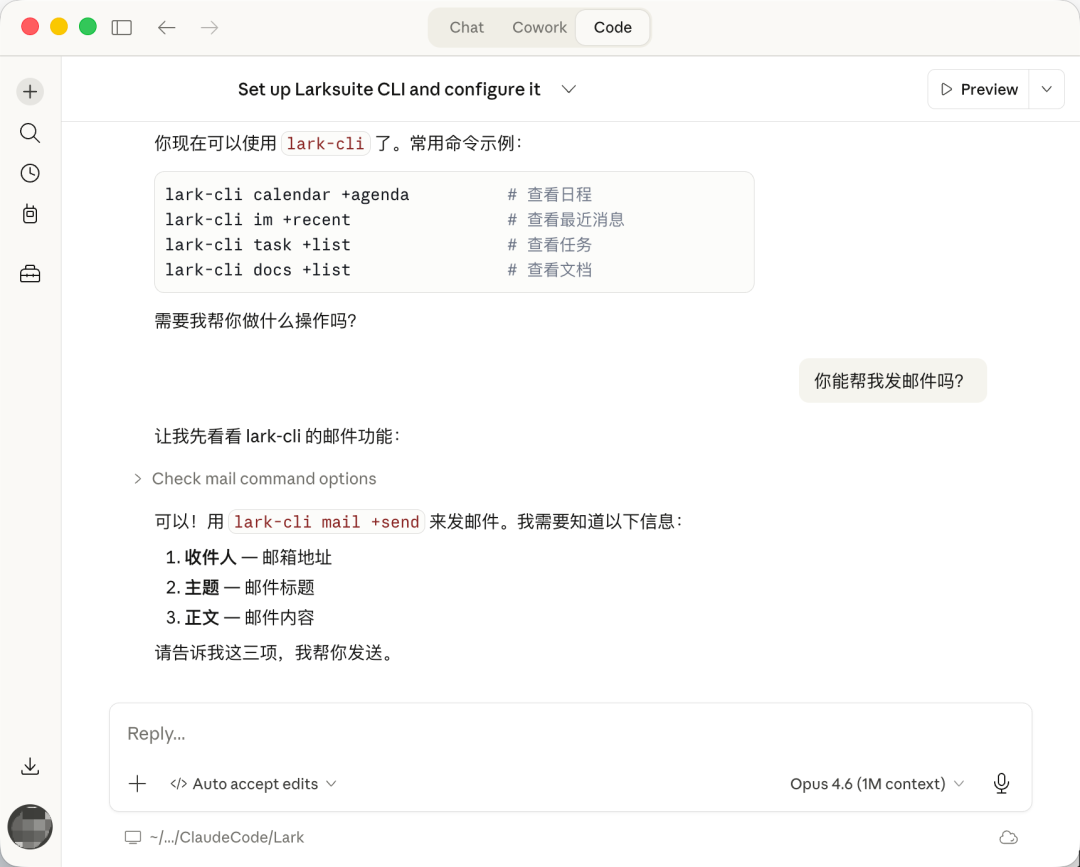Navigate back with the left arrow

(x=167, y=28)
